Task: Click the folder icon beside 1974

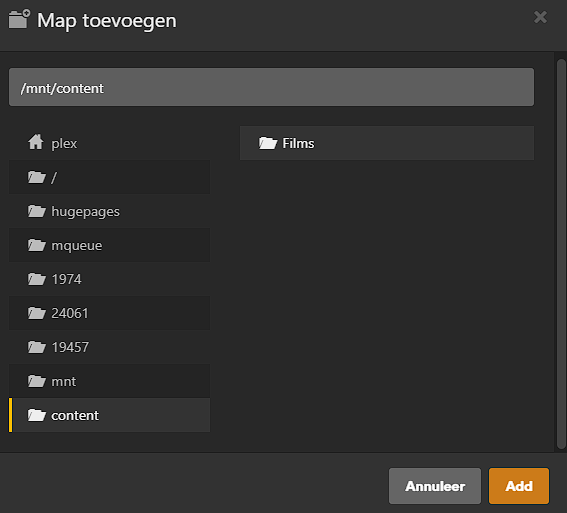Action: point(37,279)
